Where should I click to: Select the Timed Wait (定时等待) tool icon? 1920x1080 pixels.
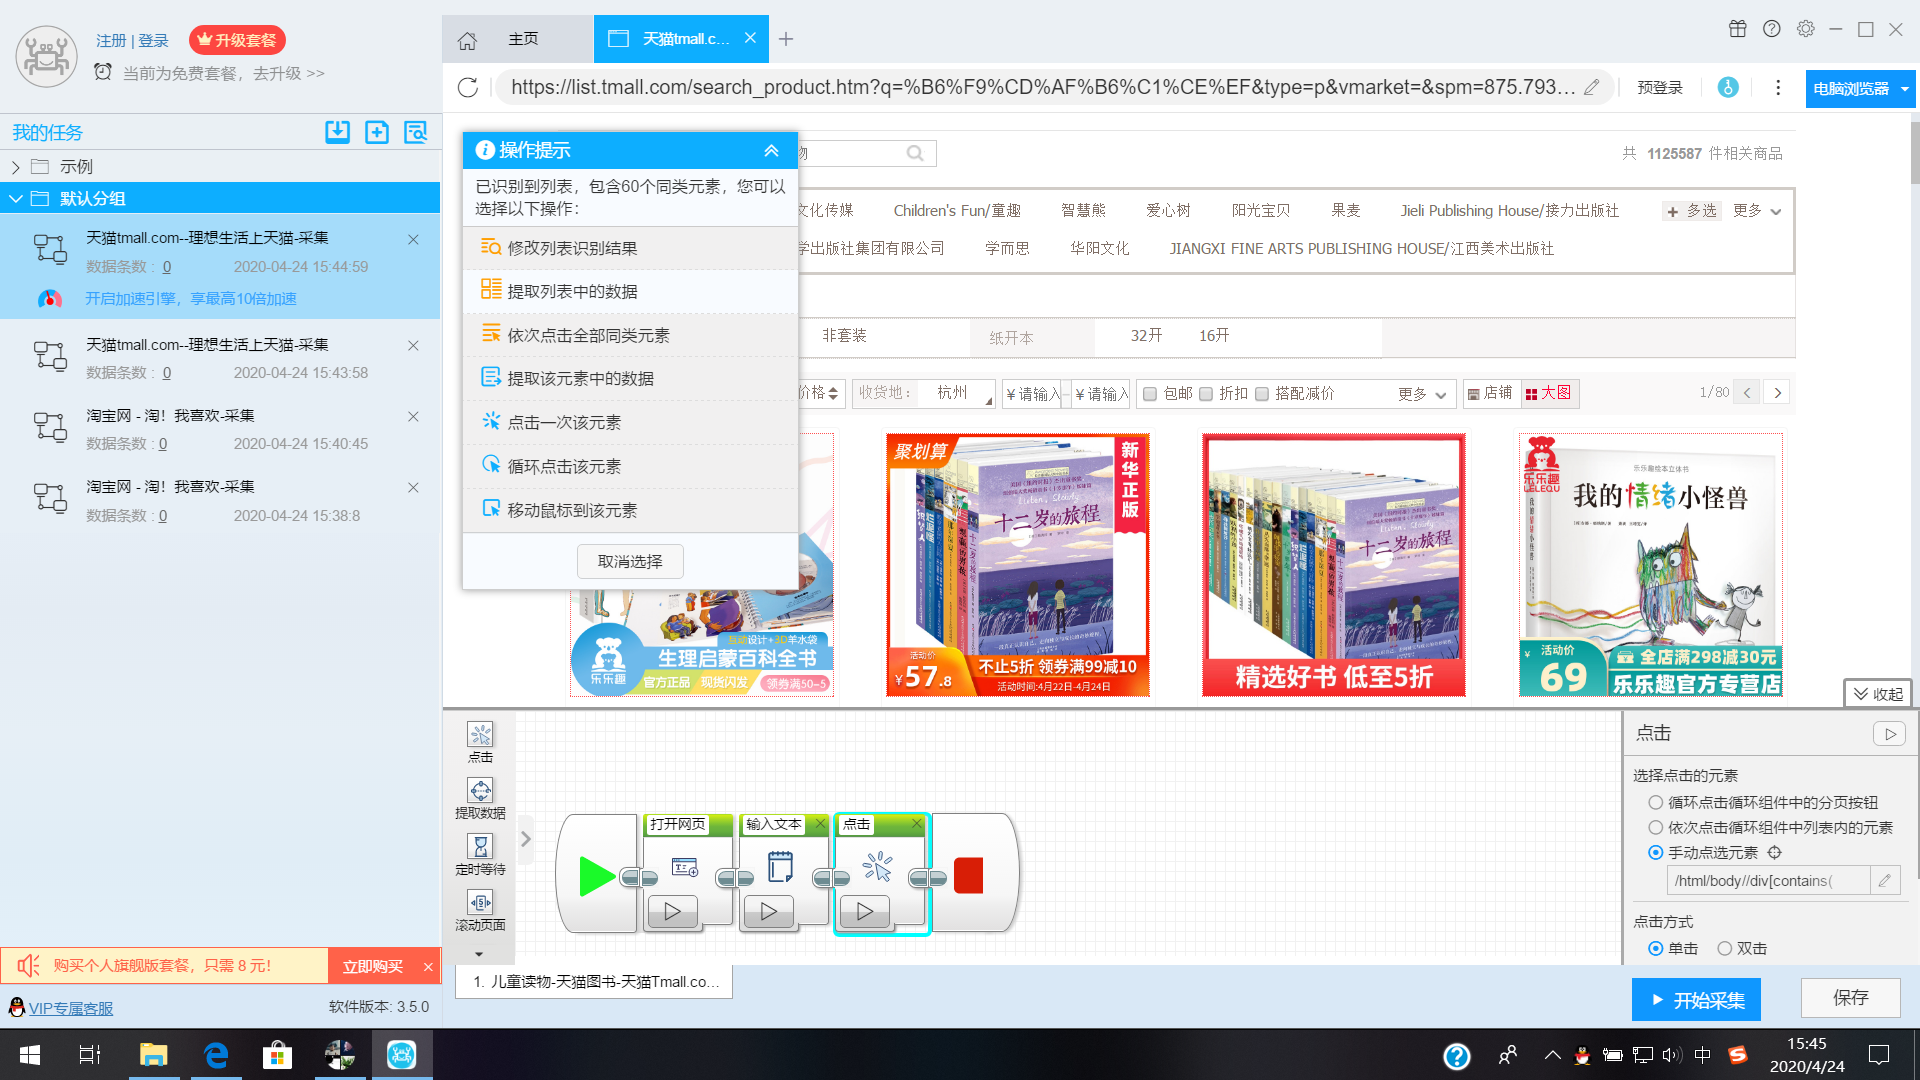(x=480, y=847)
